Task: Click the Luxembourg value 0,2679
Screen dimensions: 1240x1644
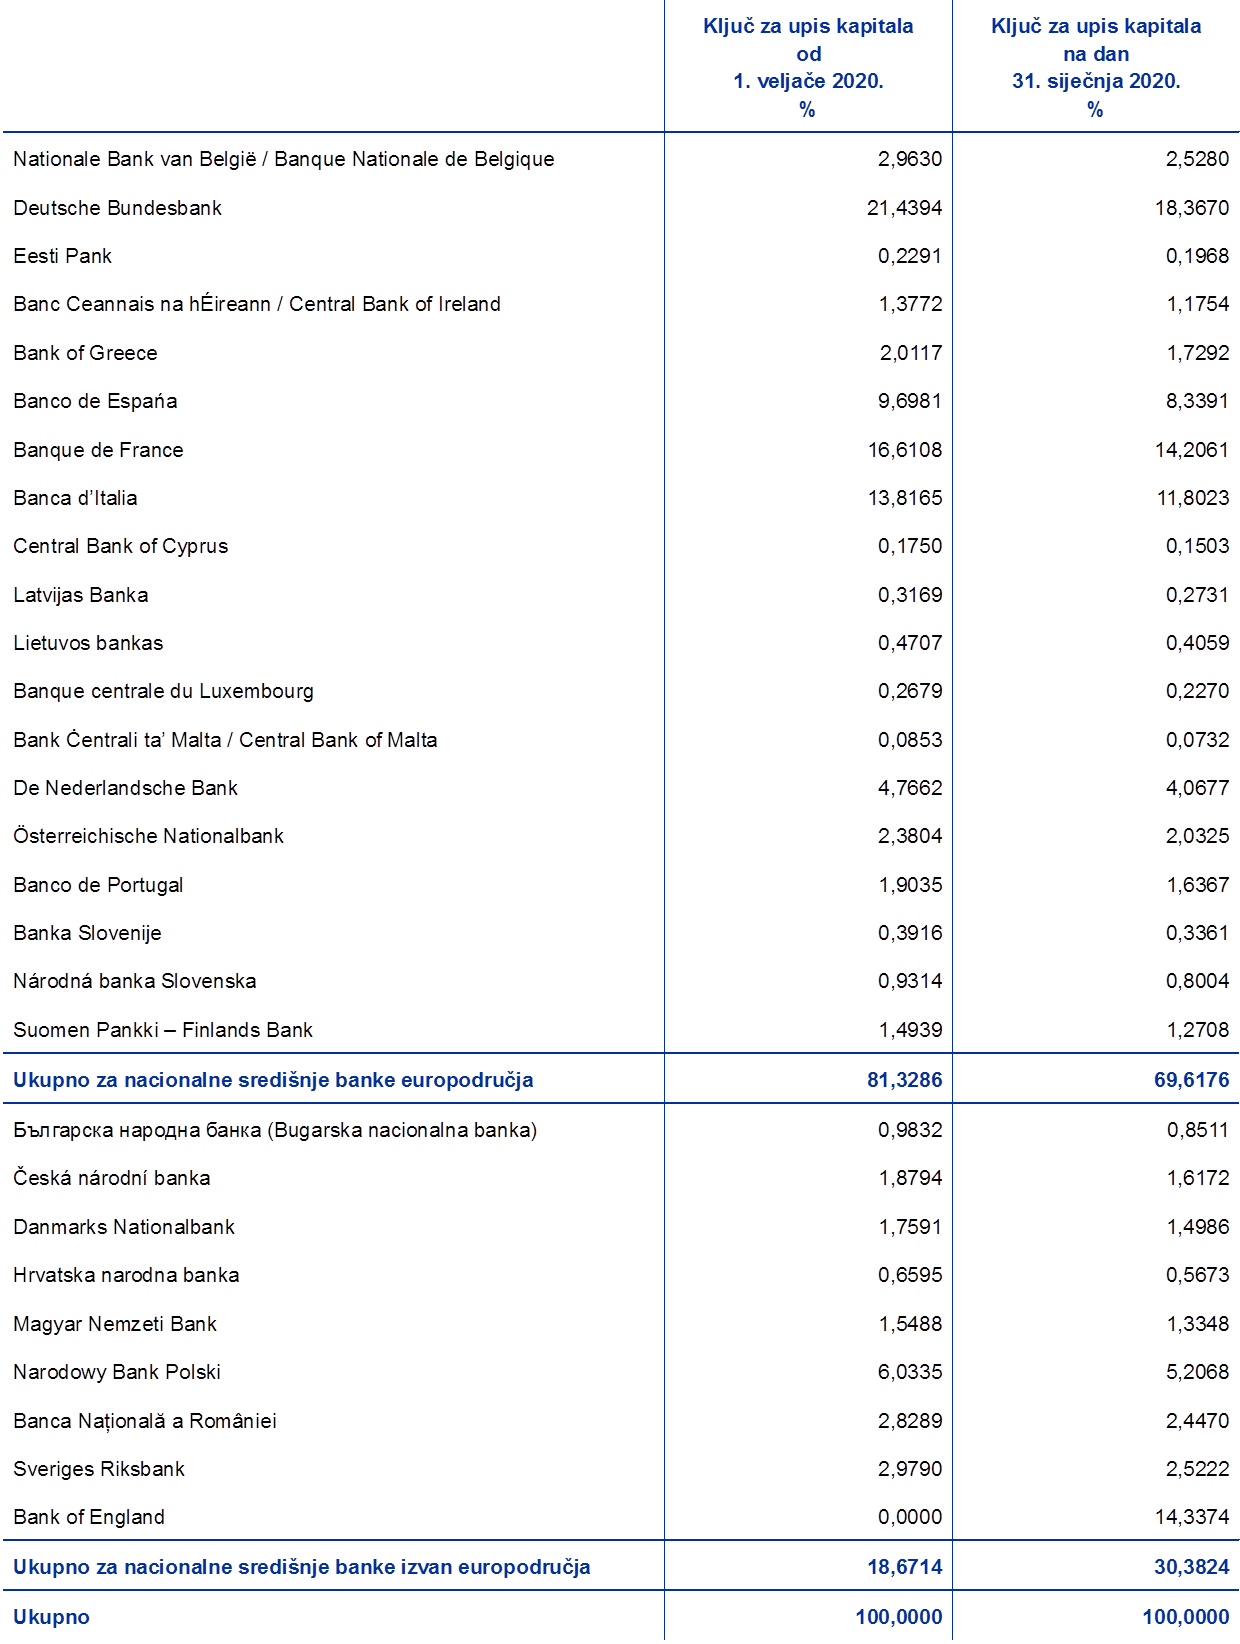Action: pyautogui.click(x=910, y=691)
